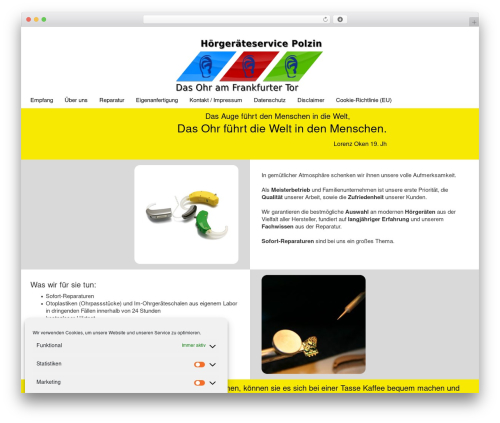Click 'Was wir für sie tun:' heading
This screenshot has height=423, width=500.
[63, 285]
